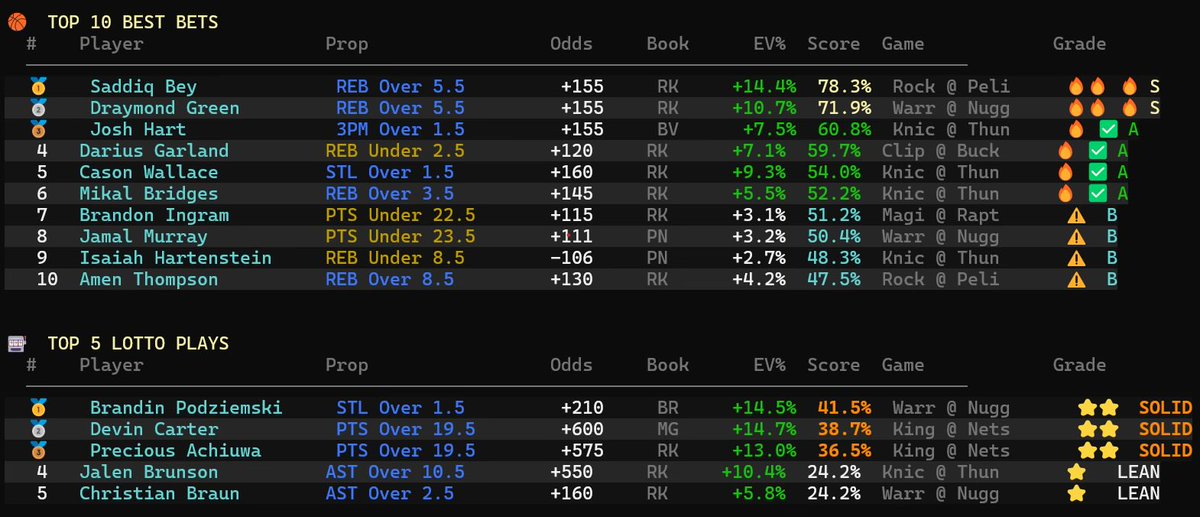Viewport: 1200px width, 517px height.
Task: Click the Clip @ Buck game cell
Action: click(x=941, y=151)
